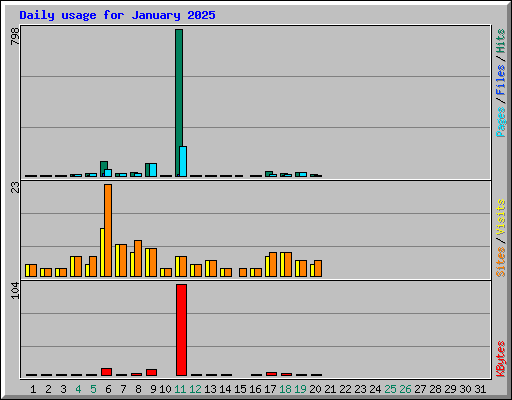The height and width of the screenshot is (400, 512).
Task: Click the red 'KBytes' legend label
Action: [x=501, y=359]
